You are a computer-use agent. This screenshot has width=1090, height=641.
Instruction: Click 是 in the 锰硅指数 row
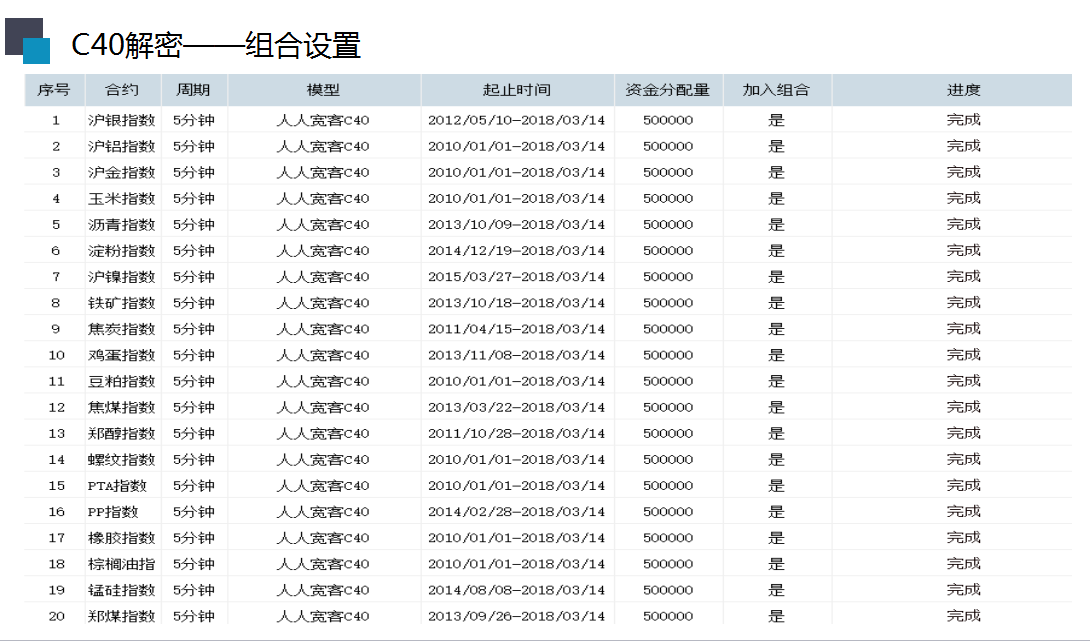(x=776, y=590)
